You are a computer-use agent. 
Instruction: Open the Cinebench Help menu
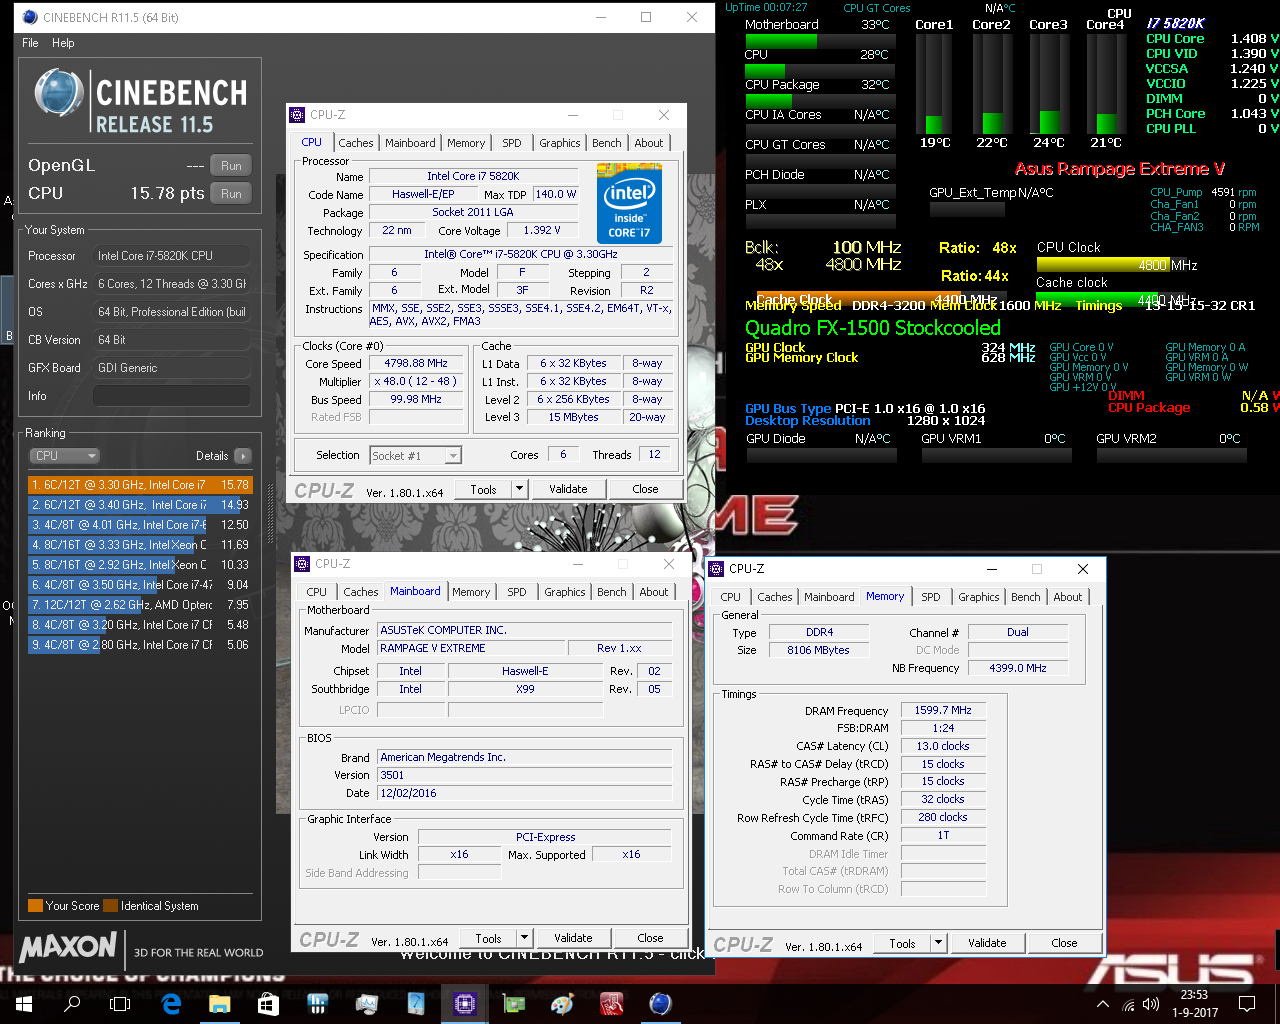click(63, 43)
